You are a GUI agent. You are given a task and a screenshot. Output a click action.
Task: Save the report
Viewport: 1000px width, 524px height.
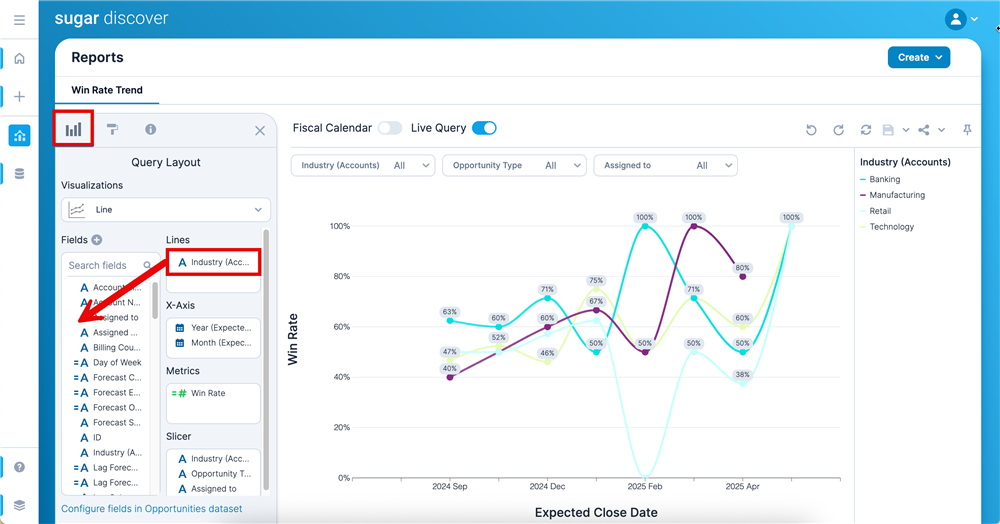point(888,130)
